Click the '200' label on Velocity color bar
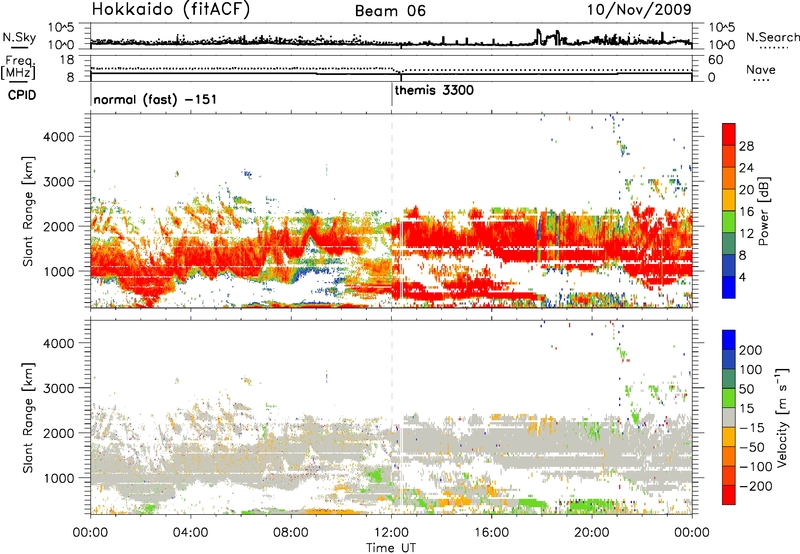 click(x=751, y=350)
